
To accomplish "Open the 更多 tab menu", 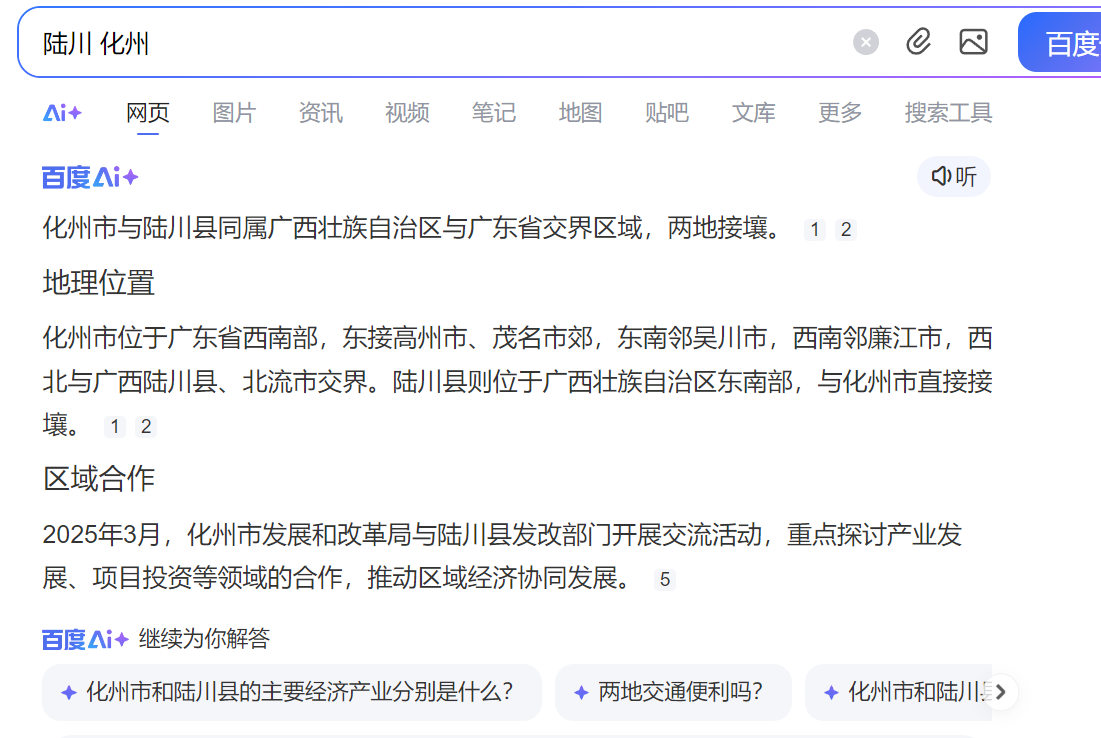I will (839, 113).
